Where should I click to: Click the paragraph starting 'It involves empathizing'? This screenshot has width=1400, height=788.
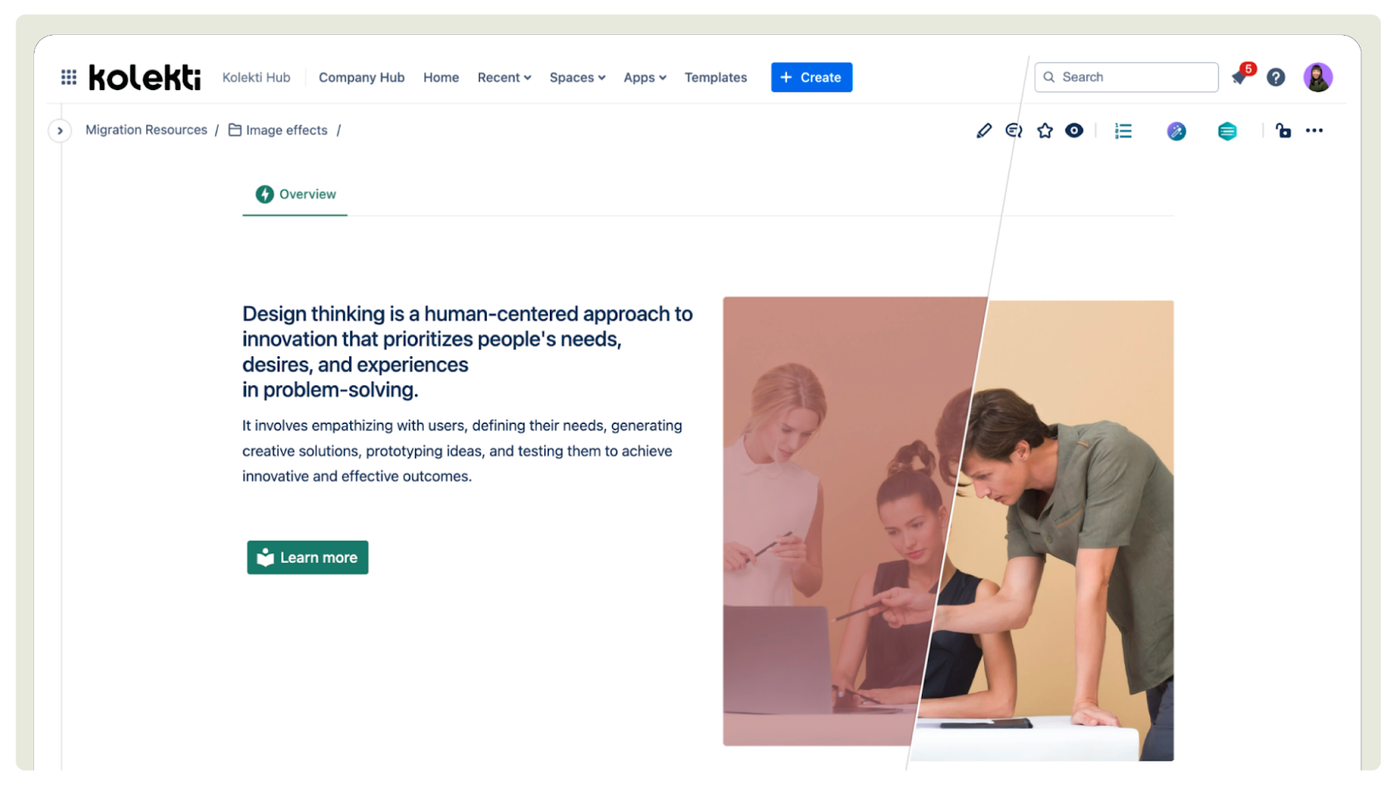(x=462, y=451)
